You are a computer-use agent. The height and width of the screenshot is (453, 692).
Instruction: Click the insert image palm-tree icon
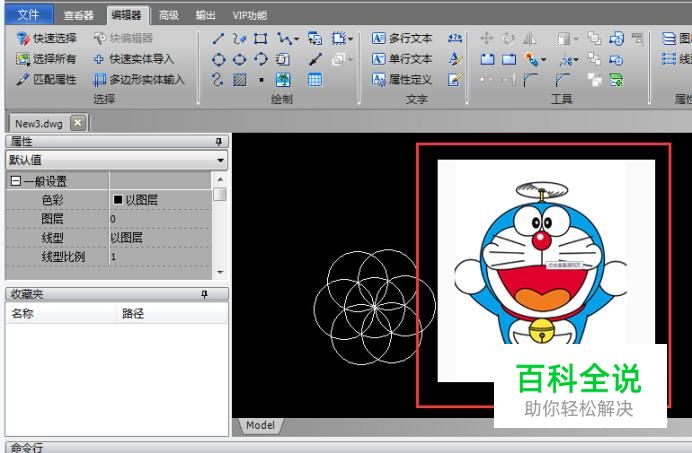click(283, 79)
